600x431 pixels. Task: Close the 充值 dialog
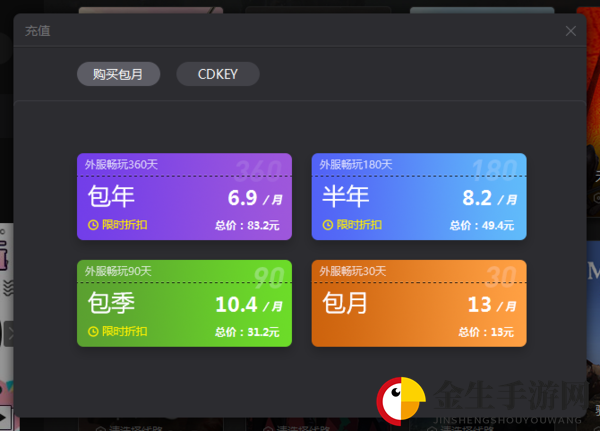click(571, 31)
